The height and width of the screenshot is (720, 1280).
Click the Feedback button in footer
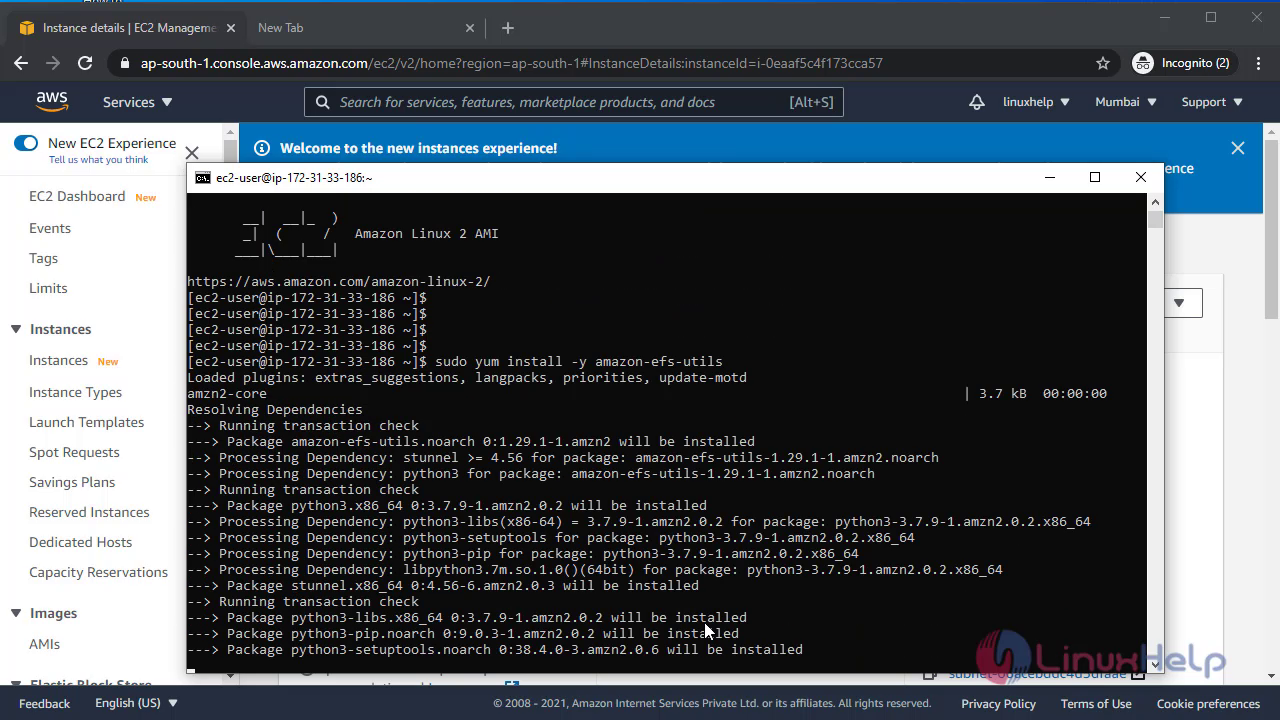[x=44, y=703]
